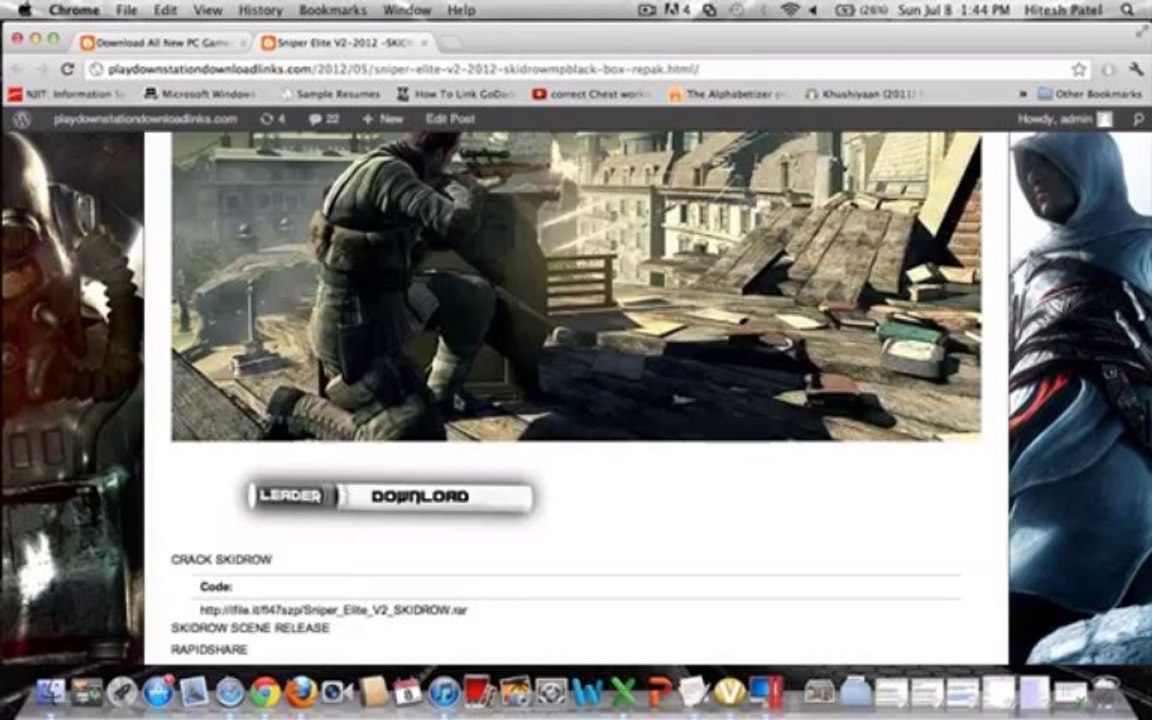This screenshot has height=720, width=1152.
Task: Launch App Store from the dock
Action: 158,693
